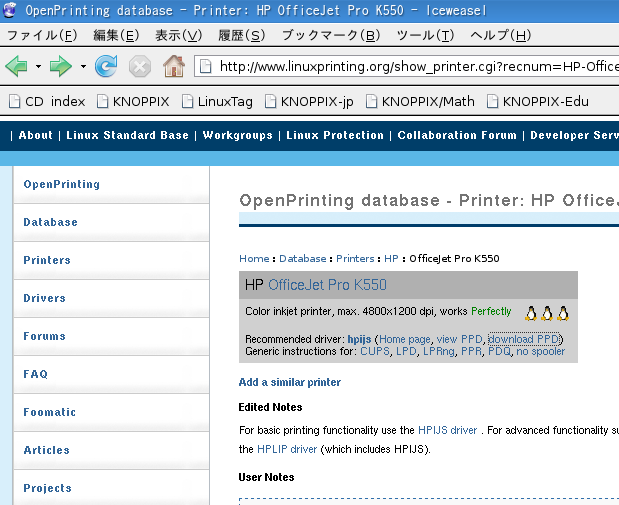Open the HPLIP driver link in notes

tap(287, 449)
